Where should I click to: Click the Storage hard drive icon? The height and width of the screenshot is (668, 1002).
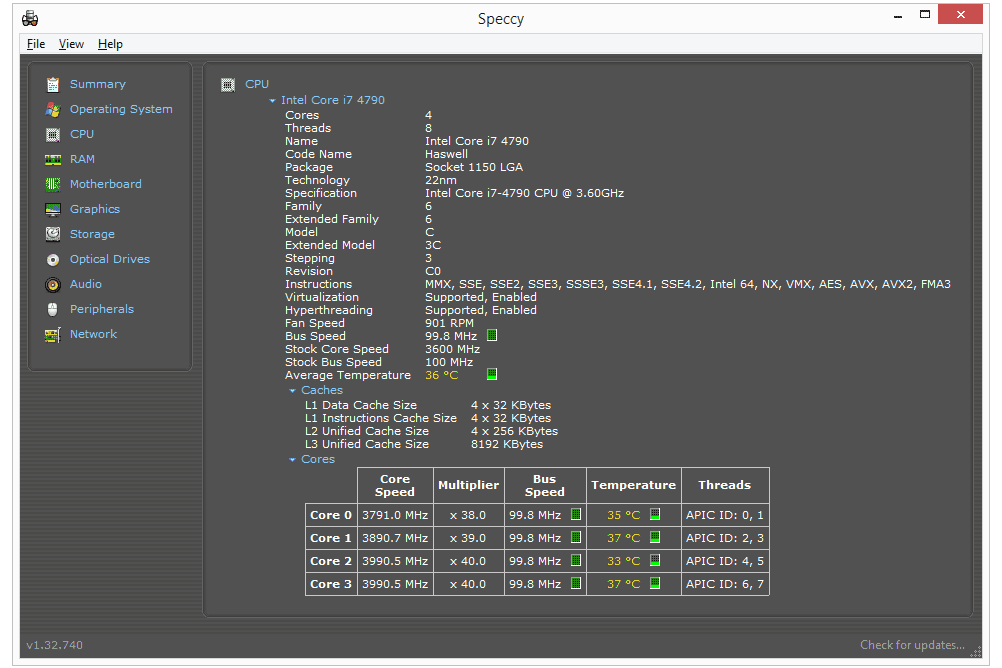tap(53, 235)
